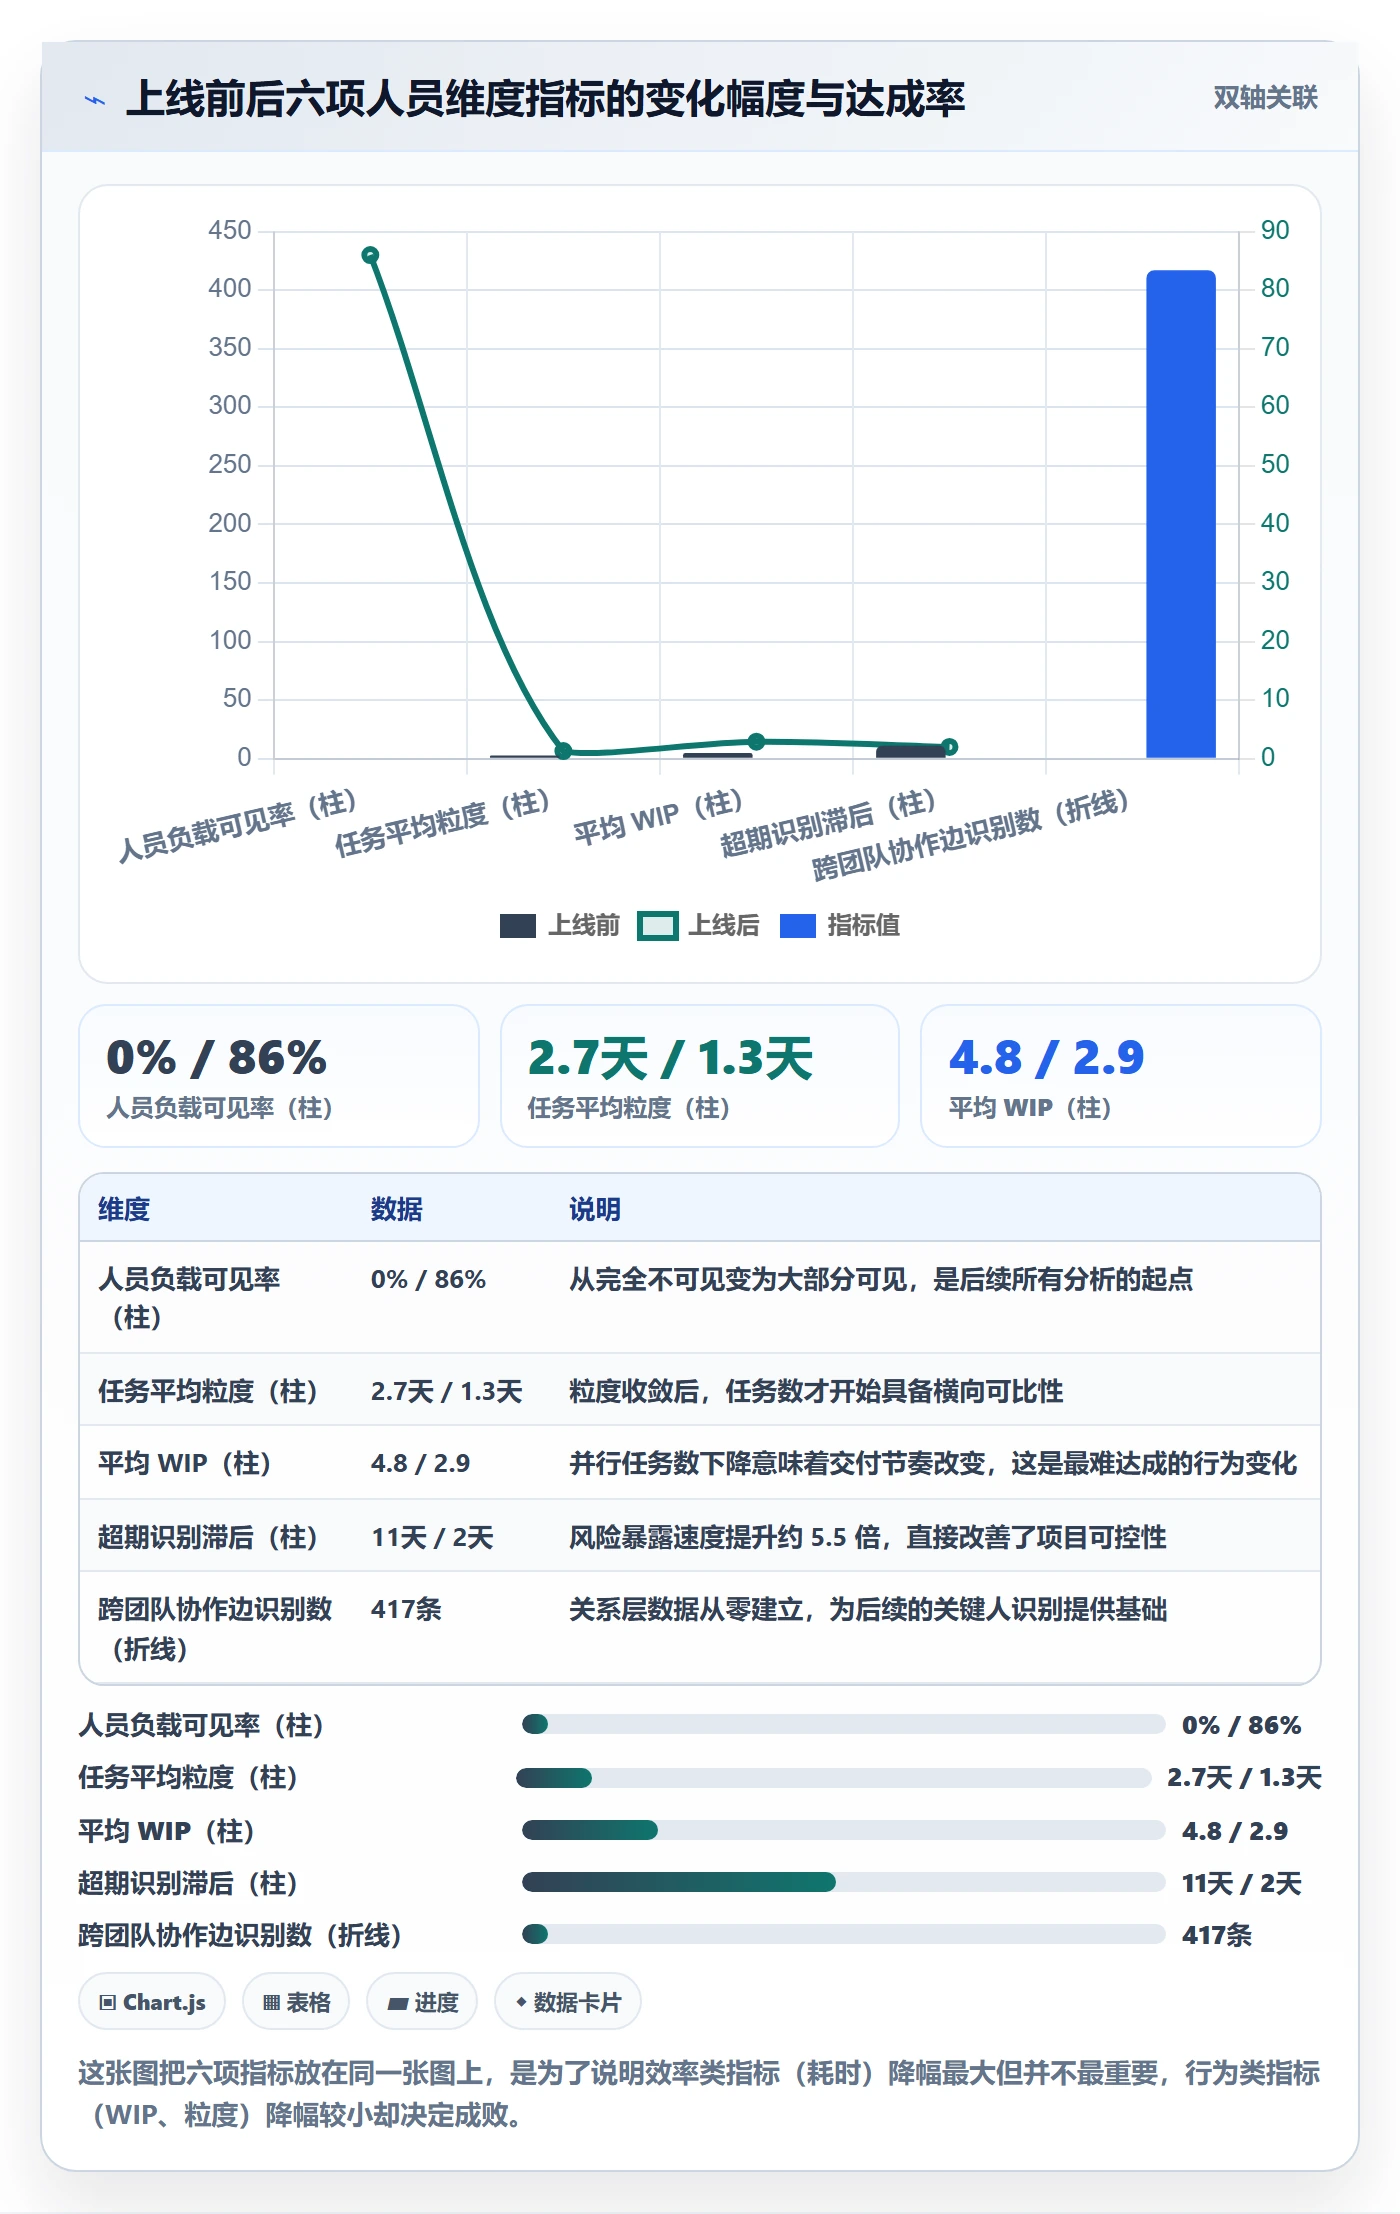
Task: Click the 超期识别滞后 progress bar
Action: [x=843, y=1882]
